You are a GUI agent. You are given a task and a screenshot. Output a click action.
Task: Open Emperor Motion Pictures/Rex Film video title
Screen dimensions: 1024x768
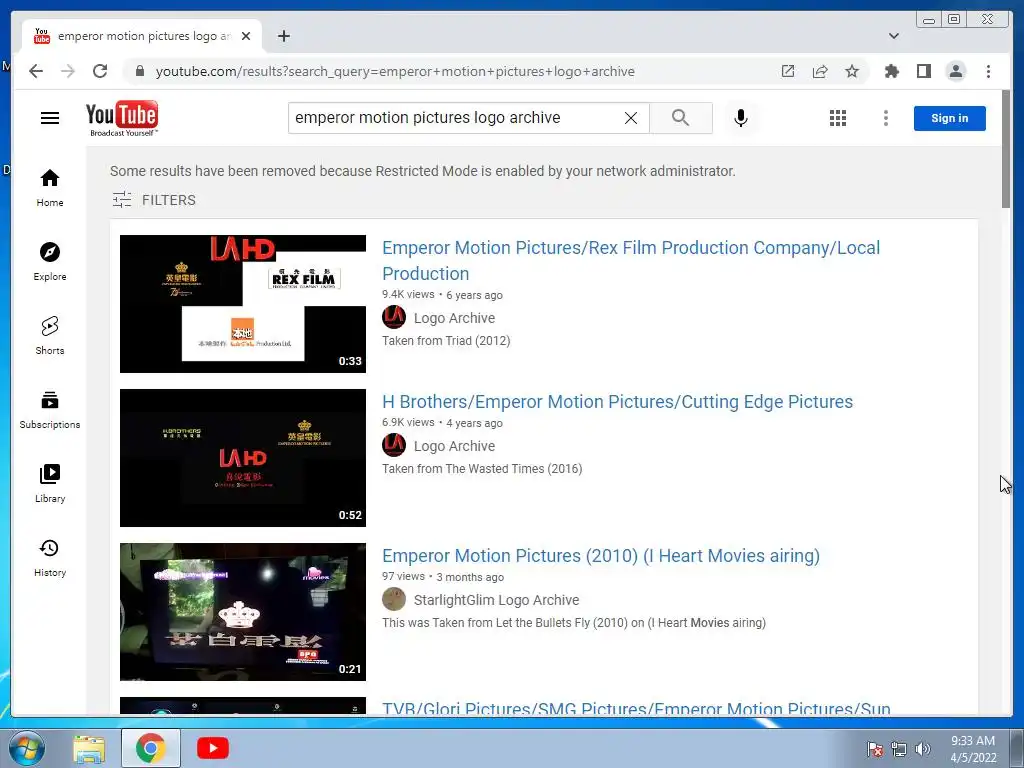click(631, 261)
